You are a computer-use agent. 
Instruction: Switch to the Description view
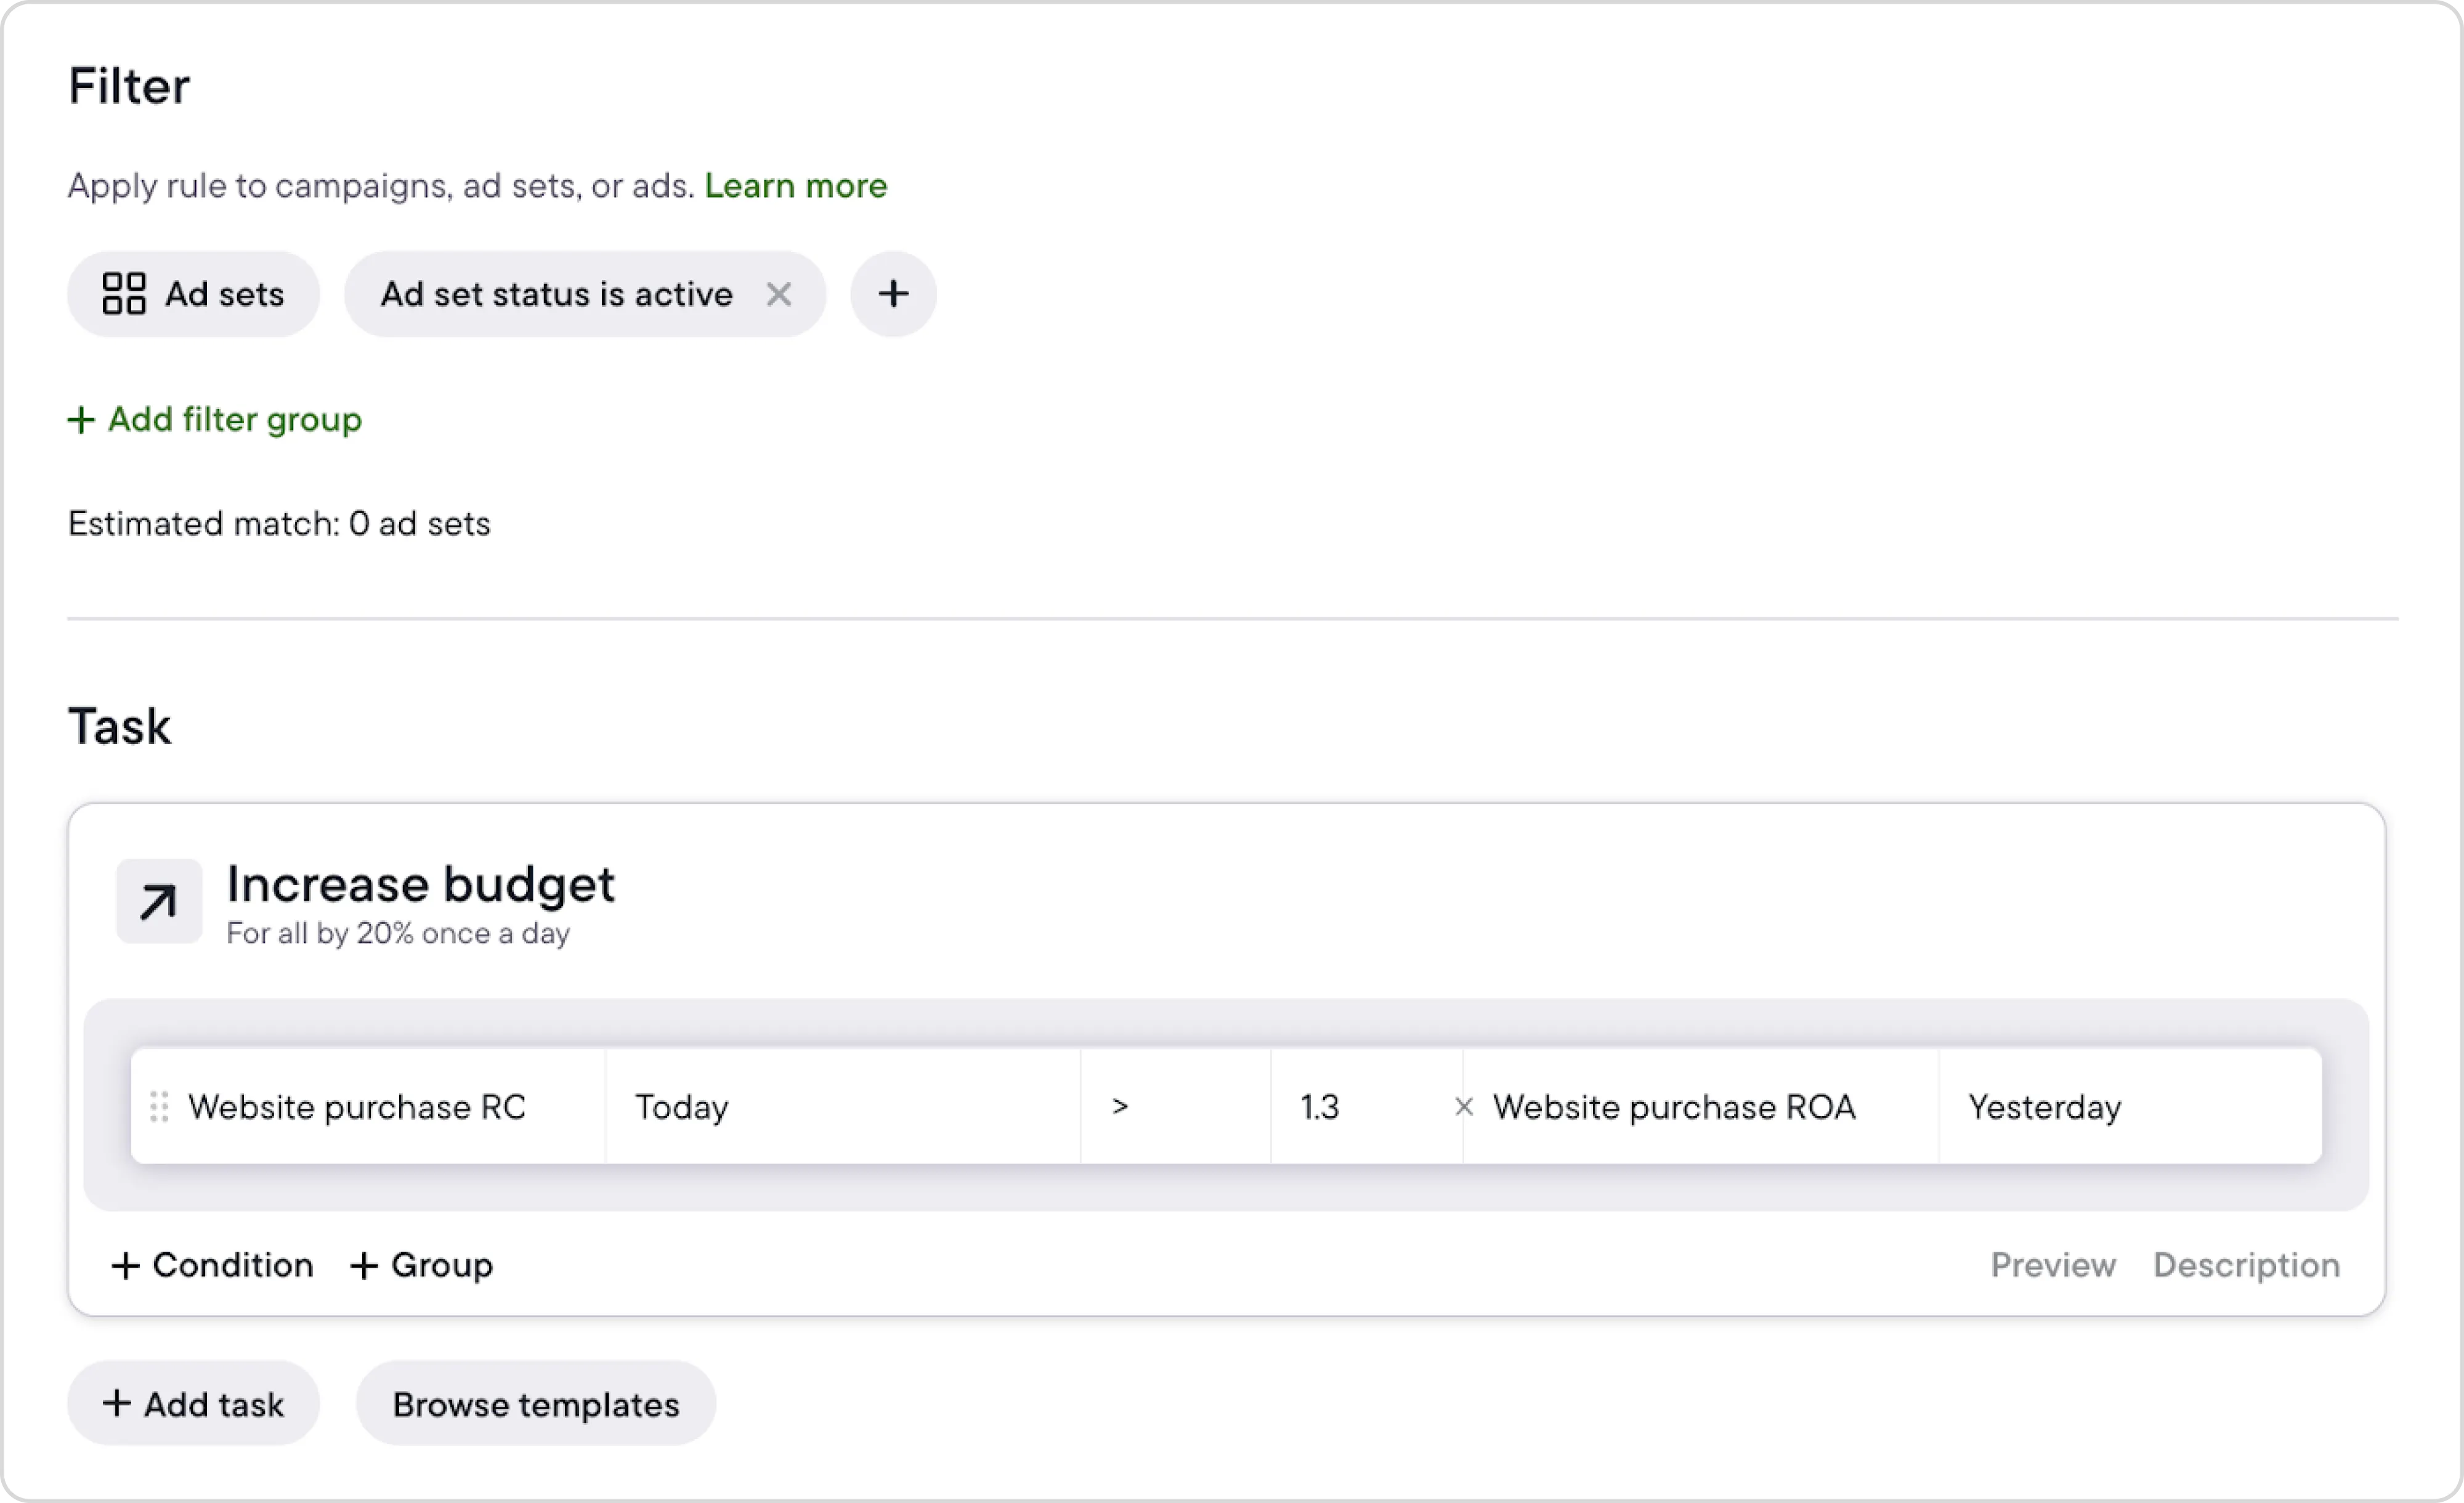pyautogui.click(x=2245, y=1266)
